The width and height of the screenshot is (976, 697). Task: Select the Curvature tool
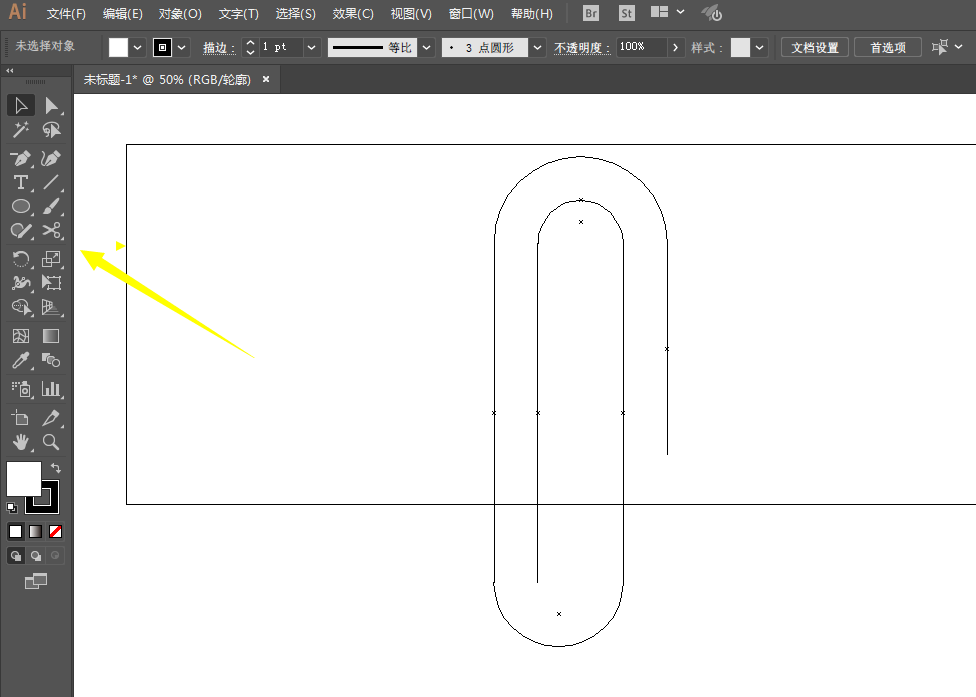[52, 158]
